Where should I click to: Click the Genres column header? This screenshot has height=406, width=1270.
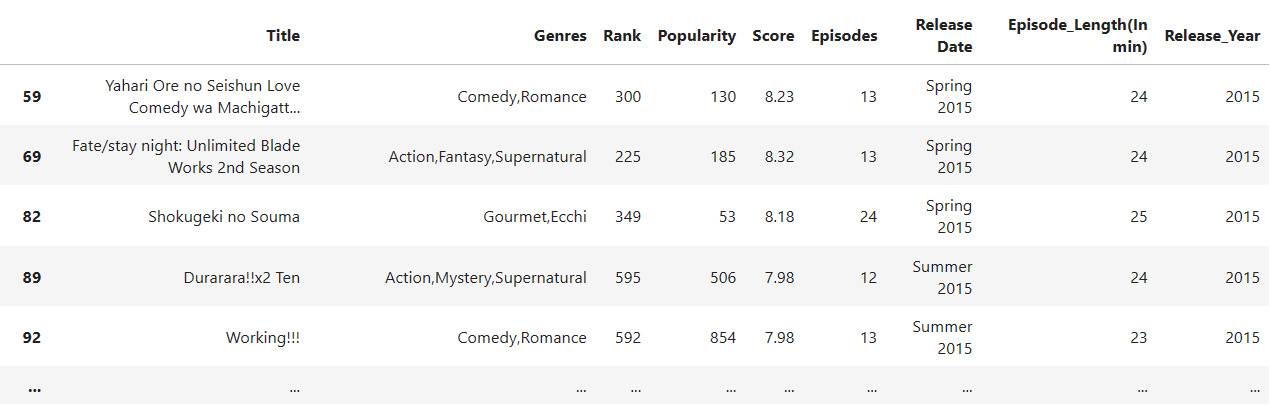click(x=560, y=36)
